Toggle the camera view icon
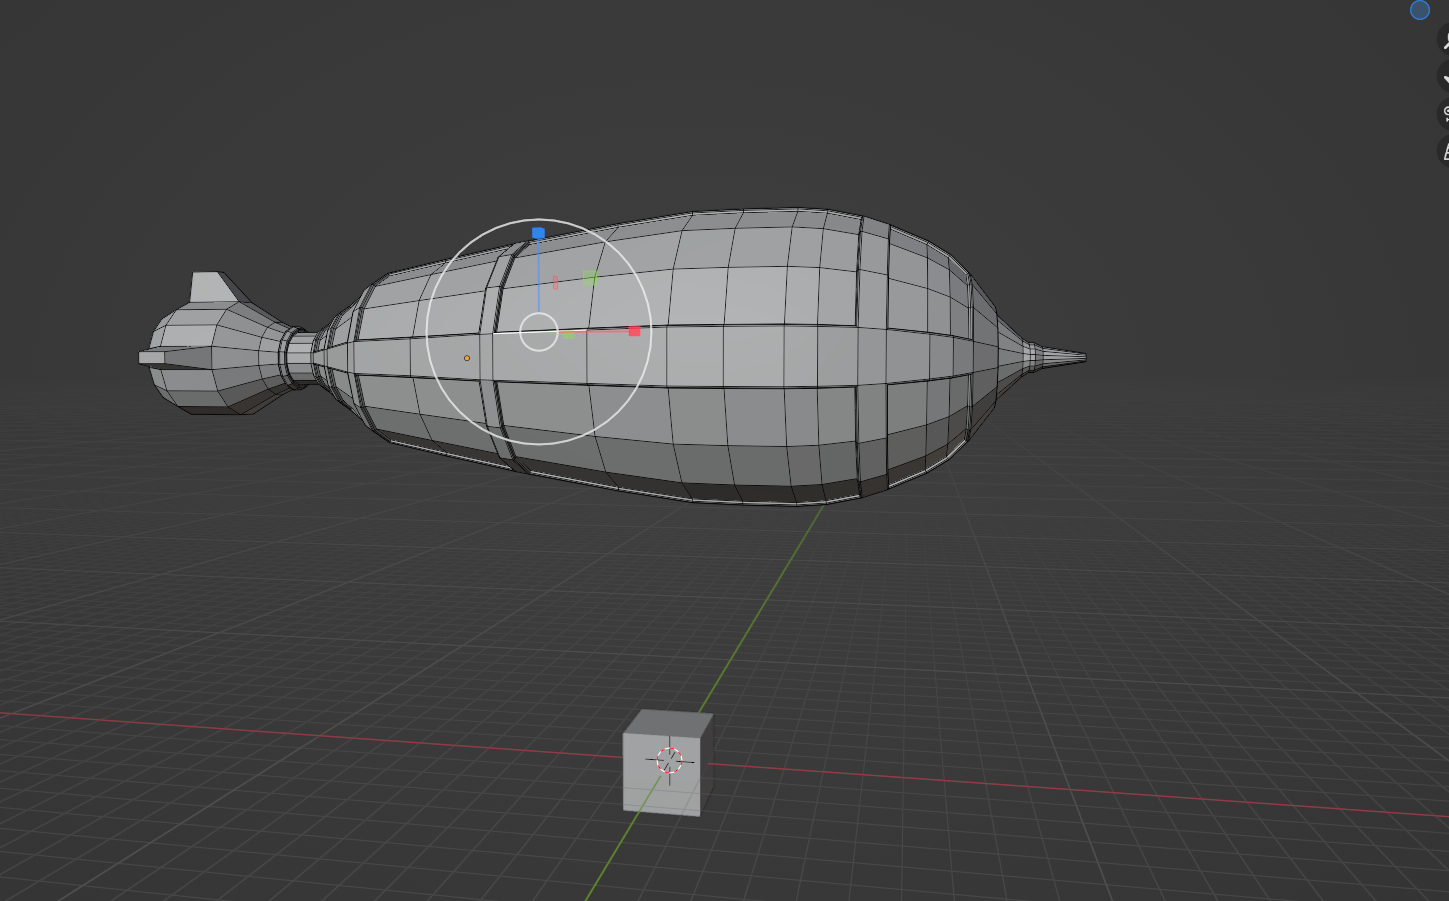Viewport: 1449px width, 901px height. (x=1444, y=113)
